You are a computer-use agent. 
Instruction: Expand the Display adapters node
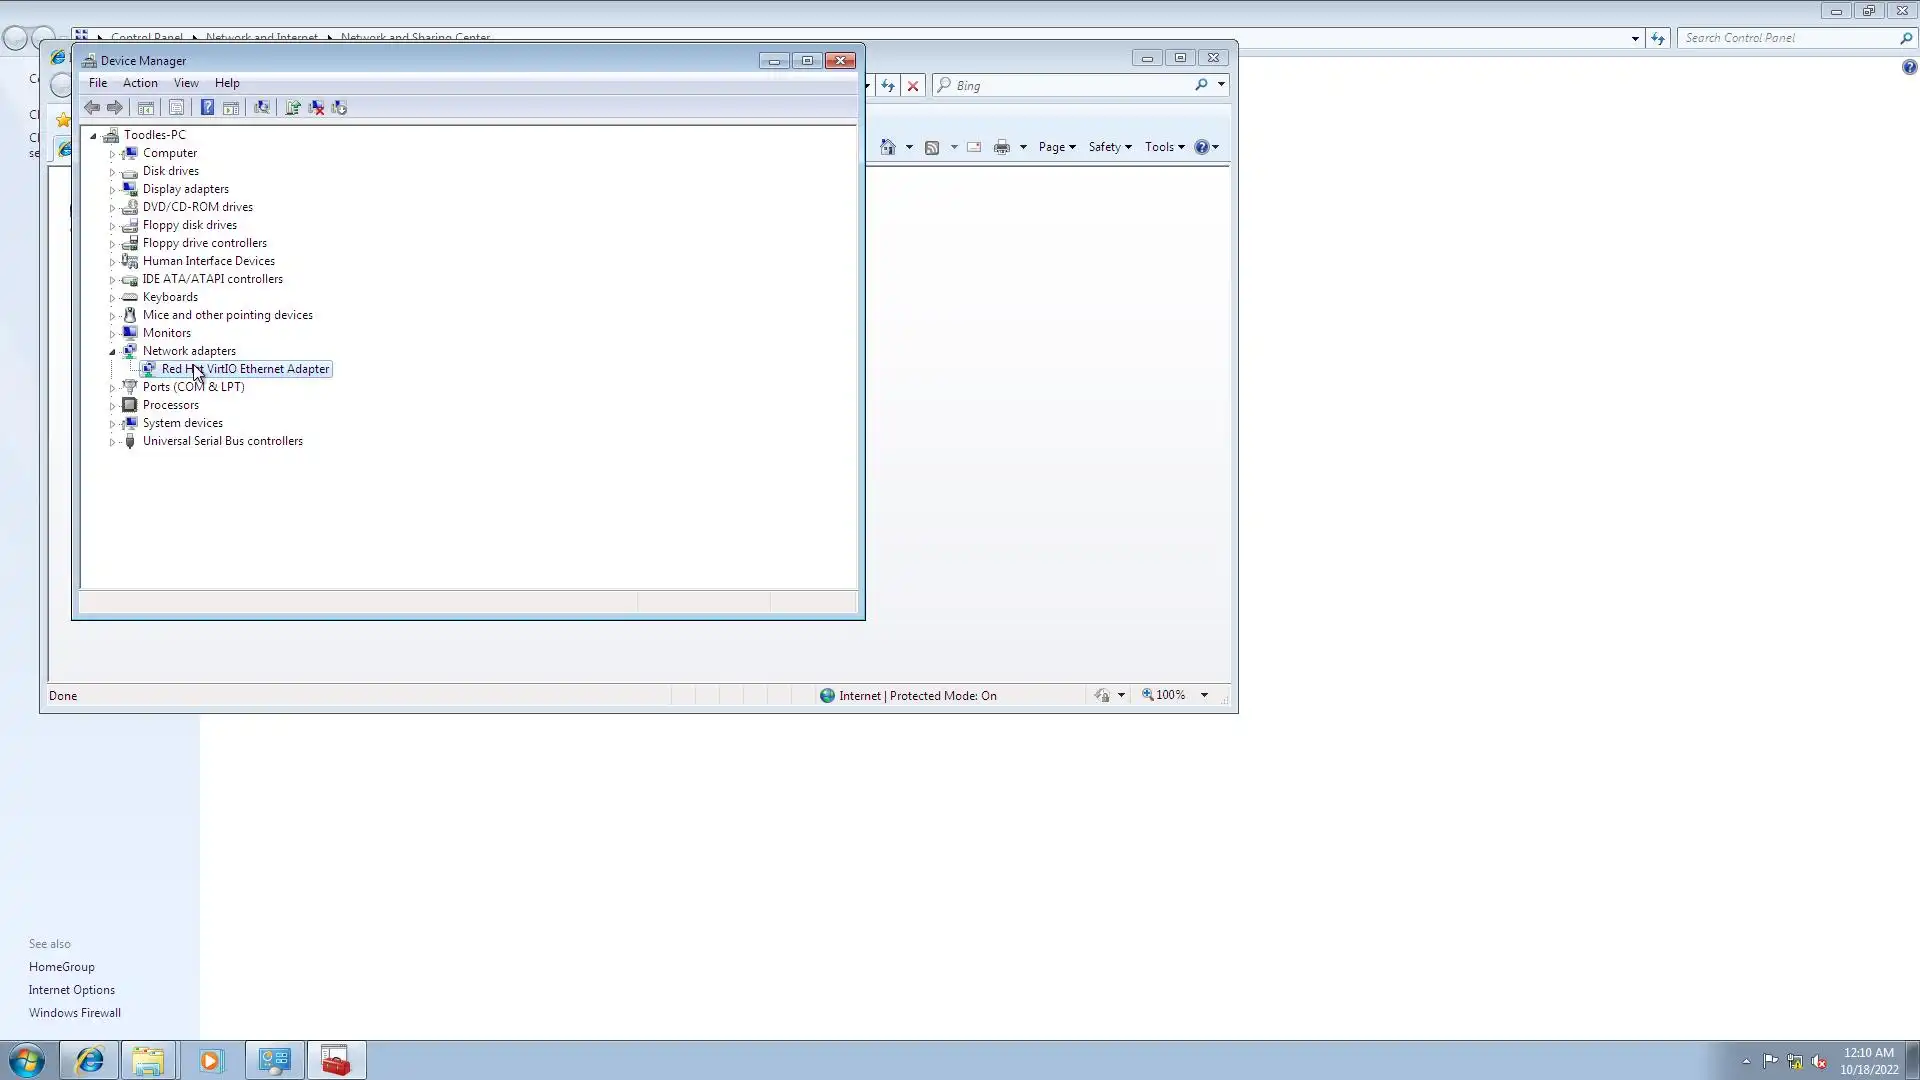[112, 190]
